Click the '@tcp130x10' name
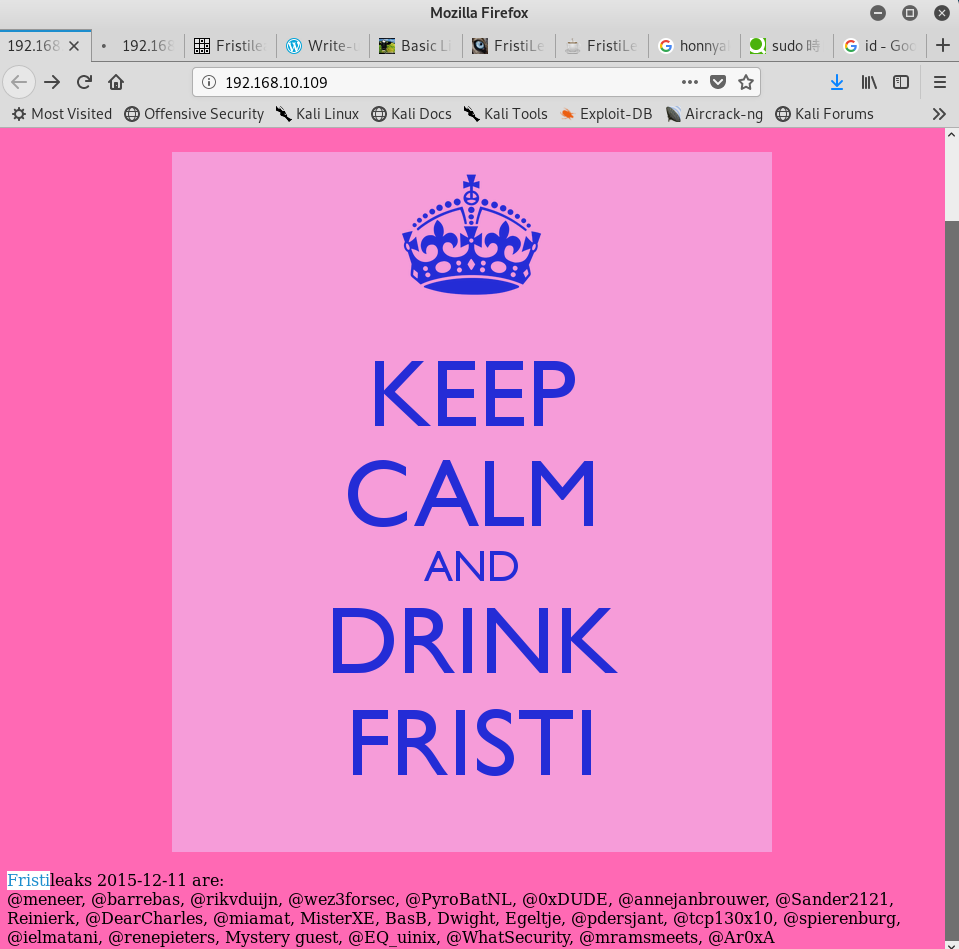The width and height of the screenshot is (959, 949). coord(723,918)
